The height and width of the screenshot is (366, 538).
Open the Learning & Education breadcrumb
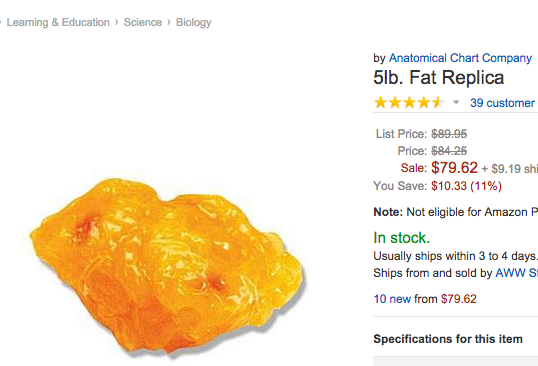58,22
